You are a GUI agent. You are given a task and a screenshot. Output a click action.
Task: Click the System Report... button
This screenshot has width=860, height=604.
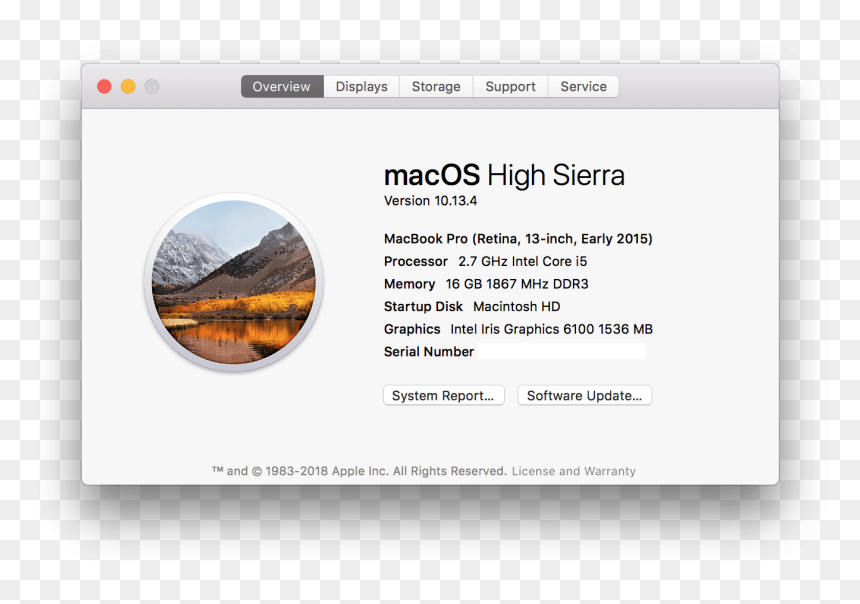(443, 396)
